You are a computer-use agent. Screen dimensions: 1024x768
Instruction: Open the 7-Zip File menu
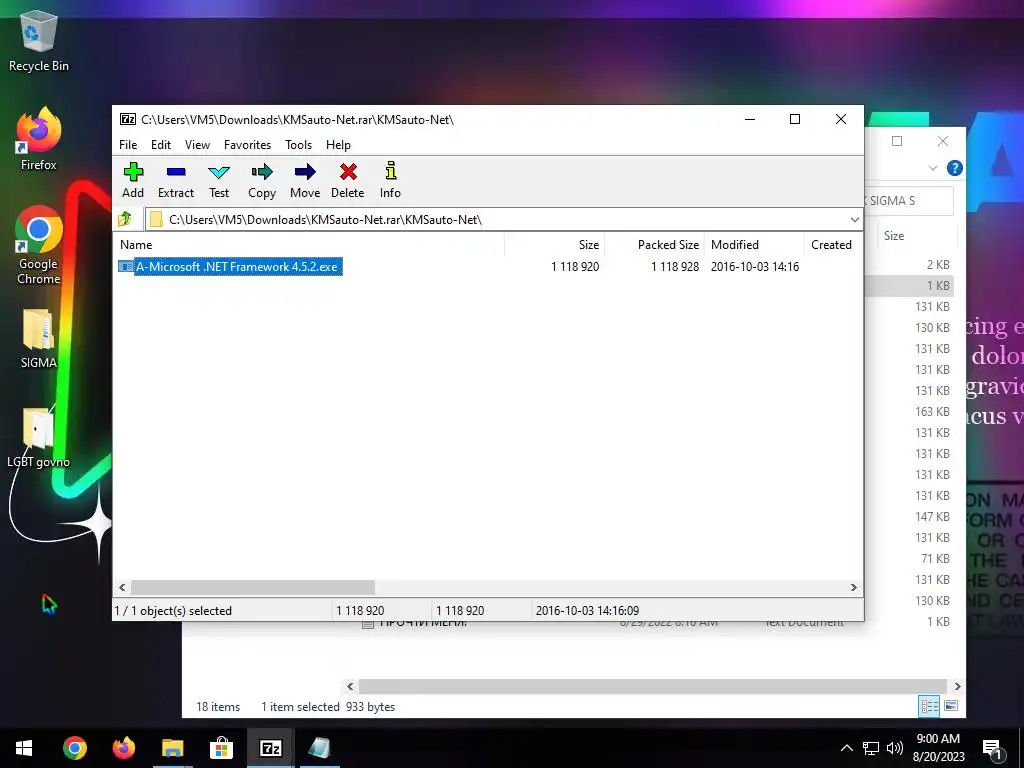pos(128,145)
